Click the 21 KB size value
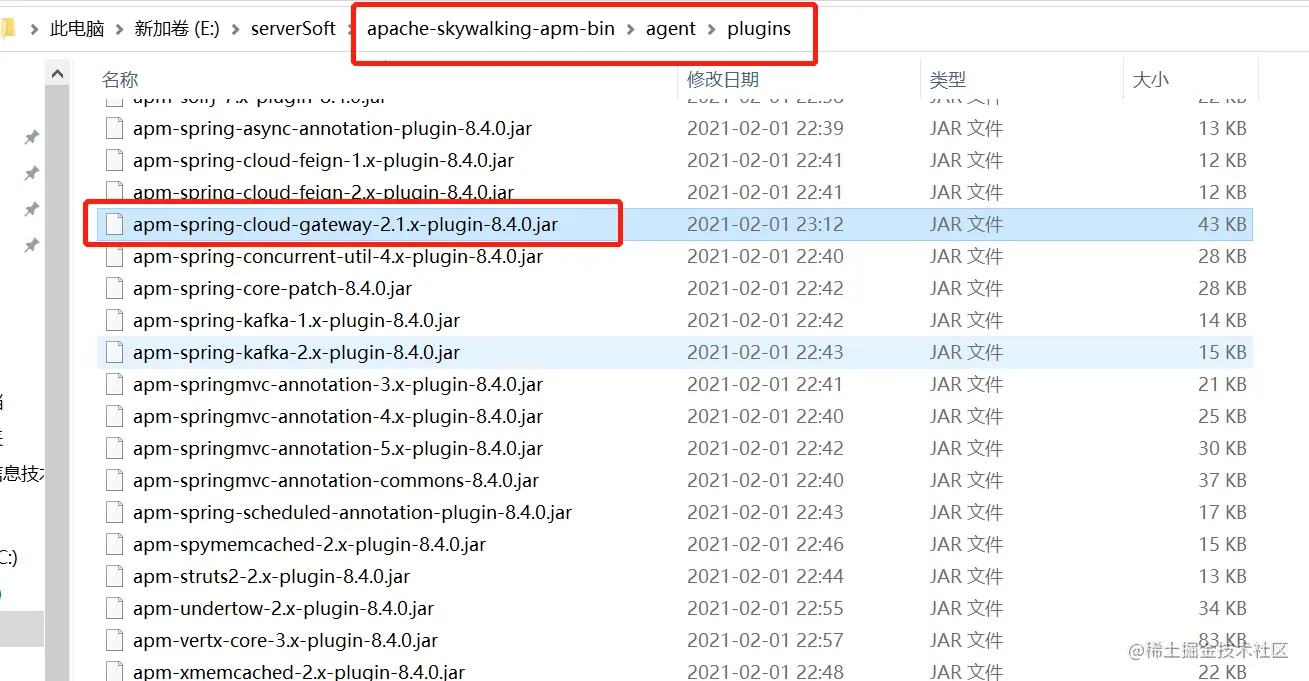The width and height of the screenshot is (1309, 681). (1222, 384)
